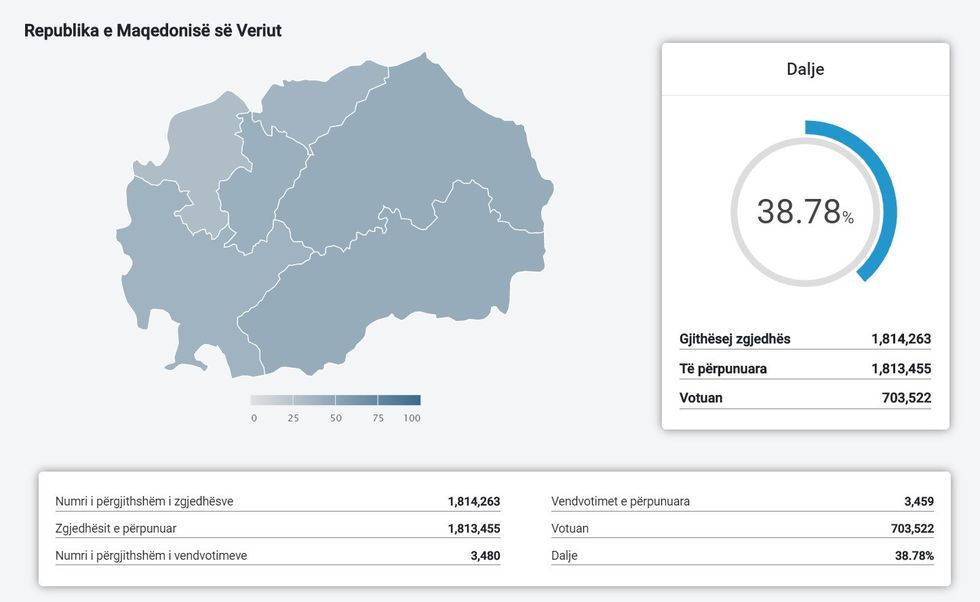The width and height of the screenshot is (980, 602).
Task: Click the Republika e Maqedonisë së Veriut heading
Action: tap(153, 31)
